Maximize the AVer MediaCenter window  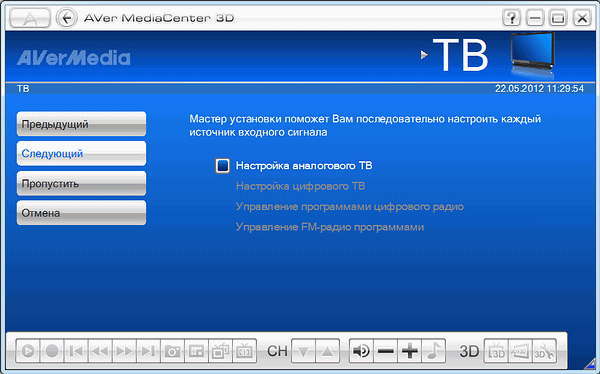(558, 18)
